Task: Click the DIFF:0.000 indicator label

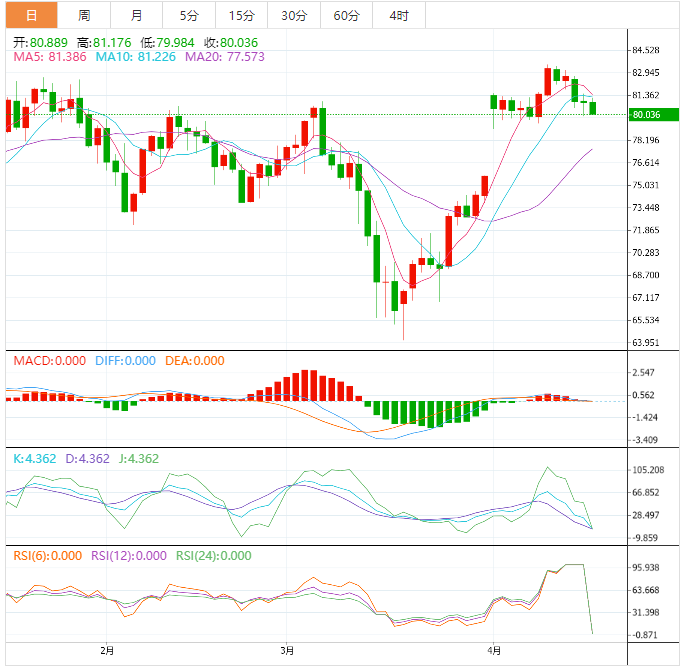Action: [x=125, y=361]
